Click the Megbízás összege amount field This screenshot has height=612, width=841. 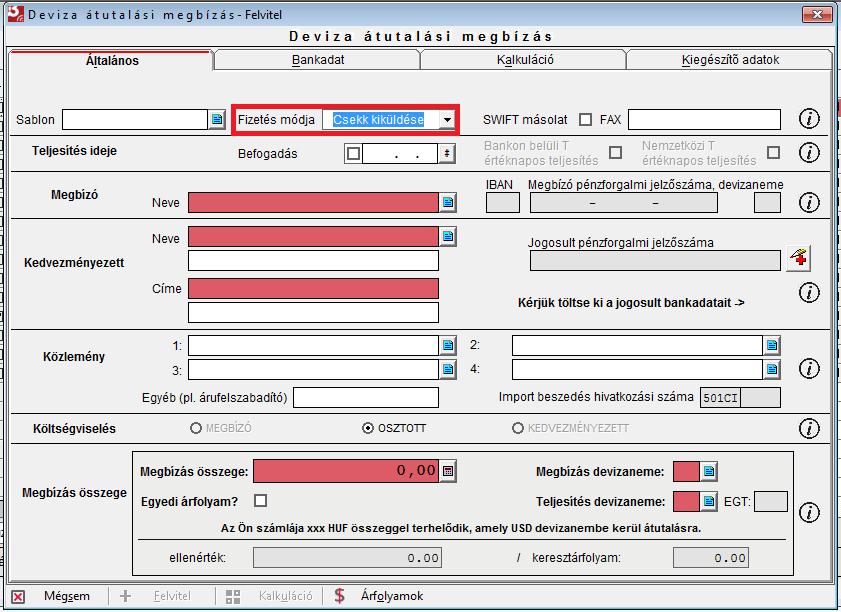pyautogui.click(x=346, y=471)
